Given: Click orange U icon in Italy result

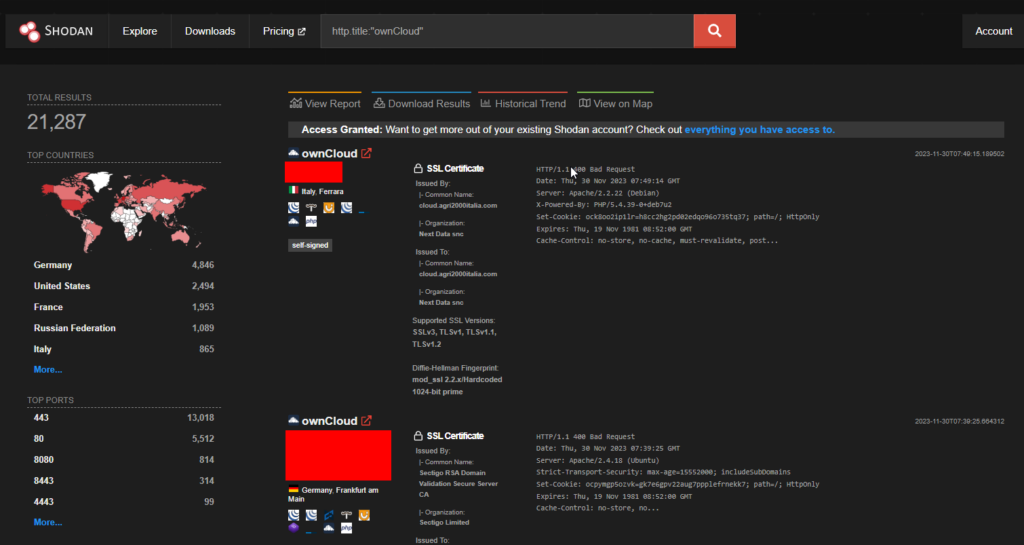Looking at the screenshot, I should point(328,208).
